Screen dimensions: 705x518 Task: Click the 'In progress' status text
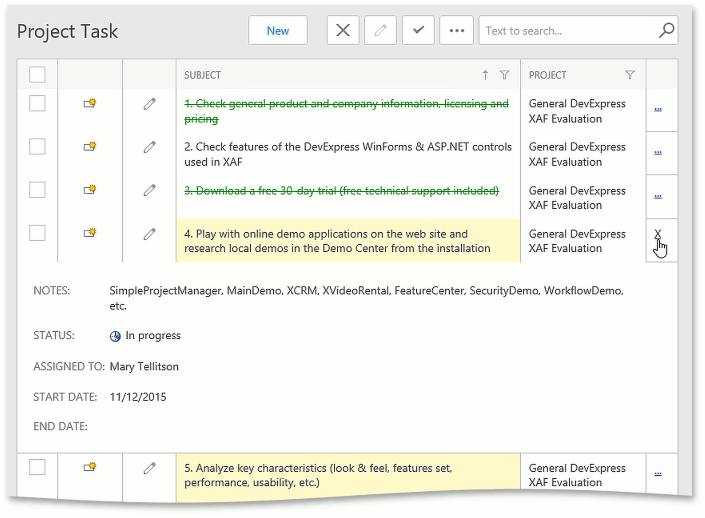tap(153, 336)
